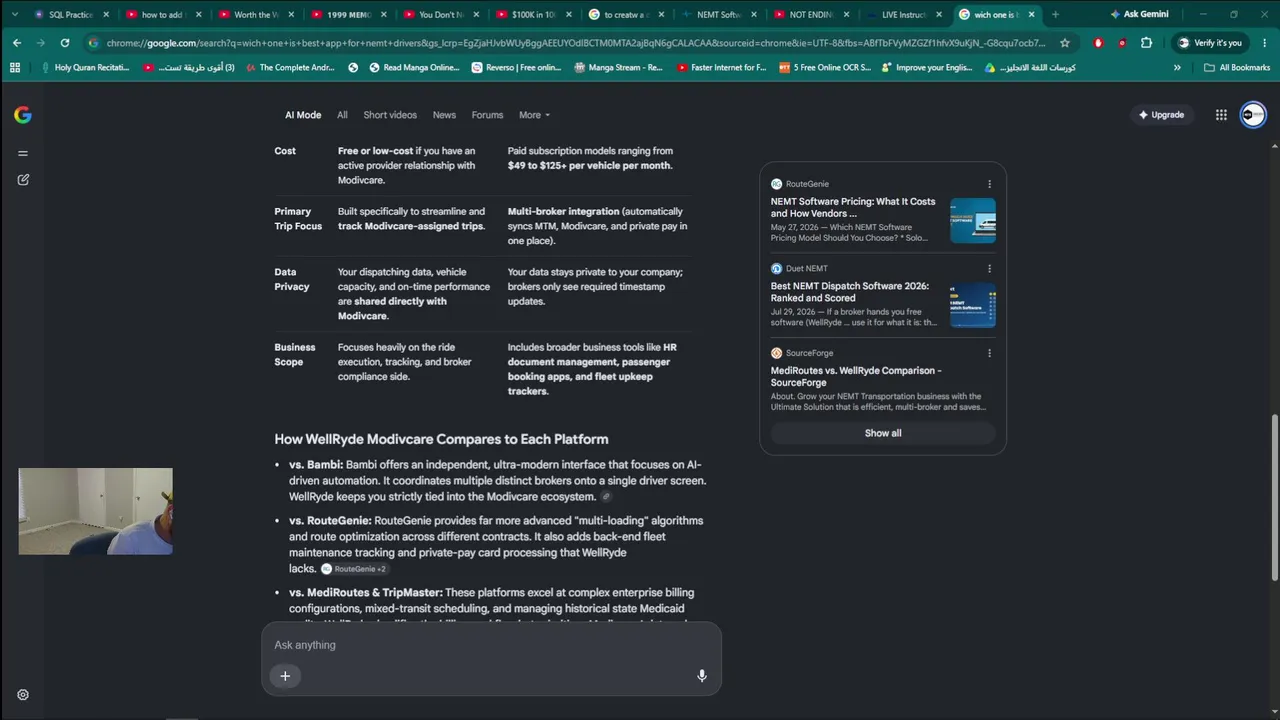Bookmark this page with the star icon
Screen dimensions: 1280x720
pyautogui.click(x=1065, y=43)
